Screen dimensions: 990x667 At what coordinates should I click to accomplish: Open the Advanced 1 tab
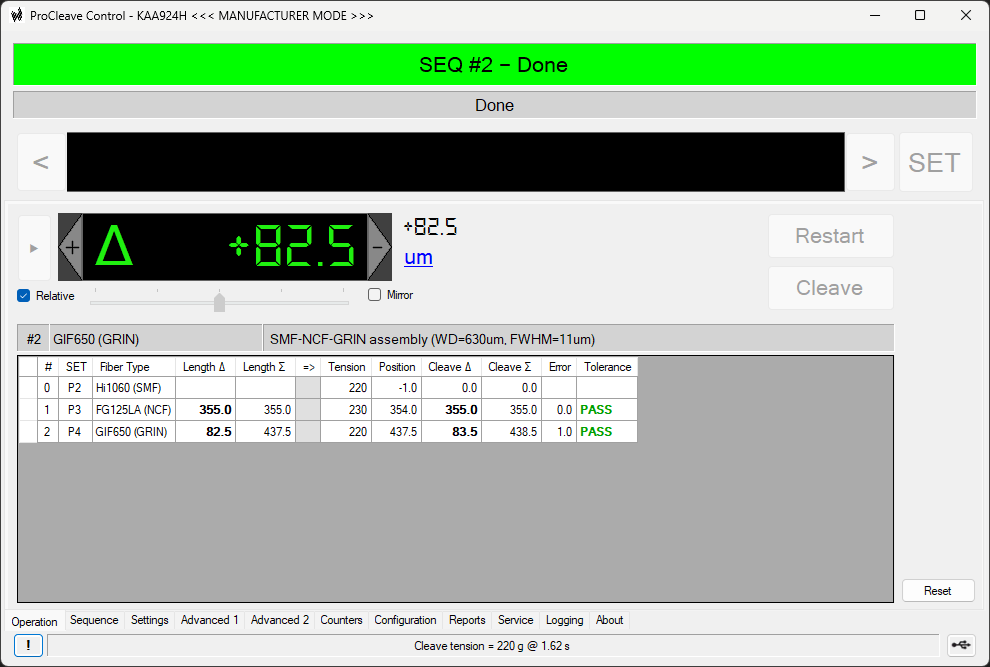coord(209,620)
